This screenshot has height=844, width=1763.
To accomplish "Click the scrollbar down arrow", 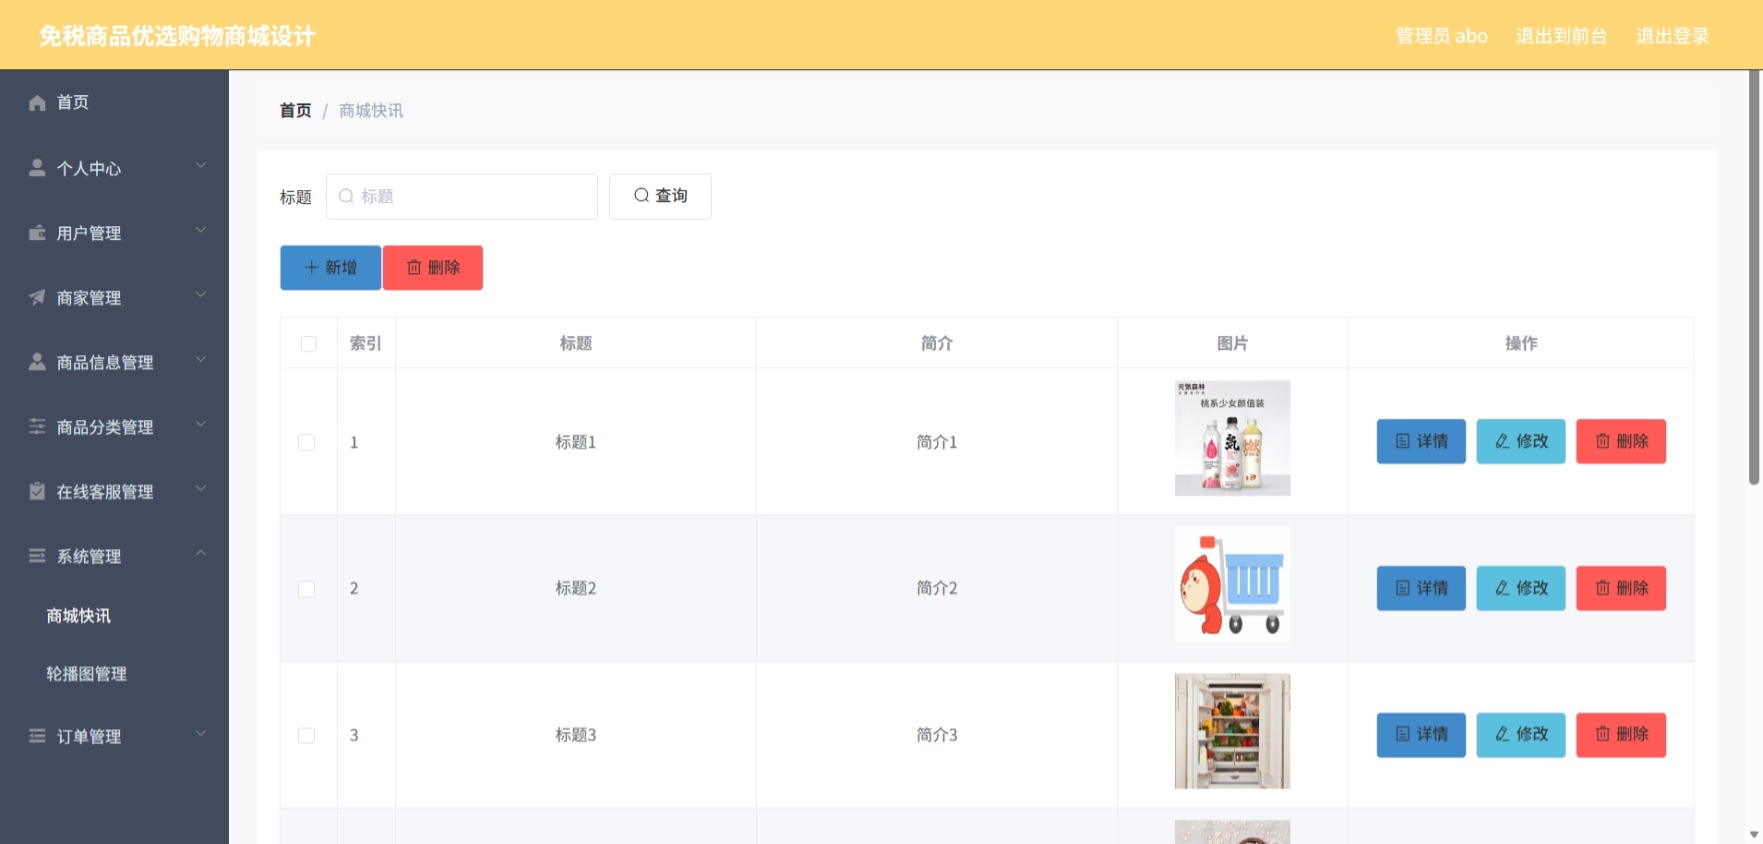I will coord(1754,834).
